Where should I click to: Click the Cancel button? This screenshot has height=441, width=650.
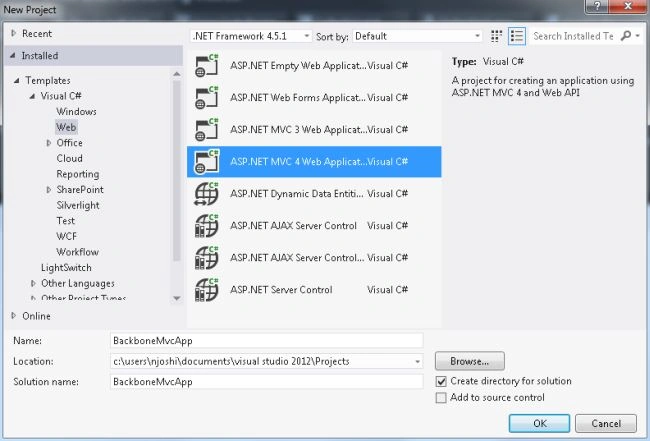coord(606,423)
